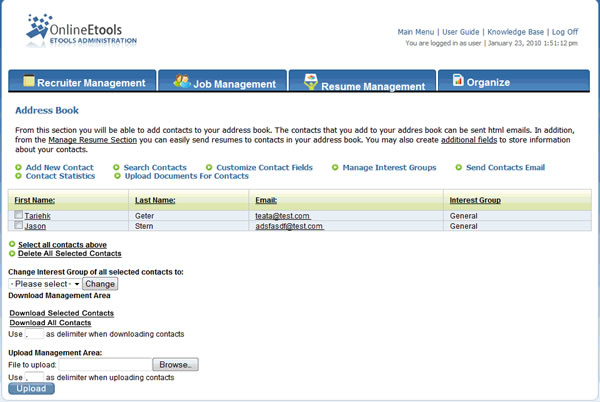This screenshot has width=600, height=402.
Task: Click the Browse button for file upload
Action: (178, 365)
